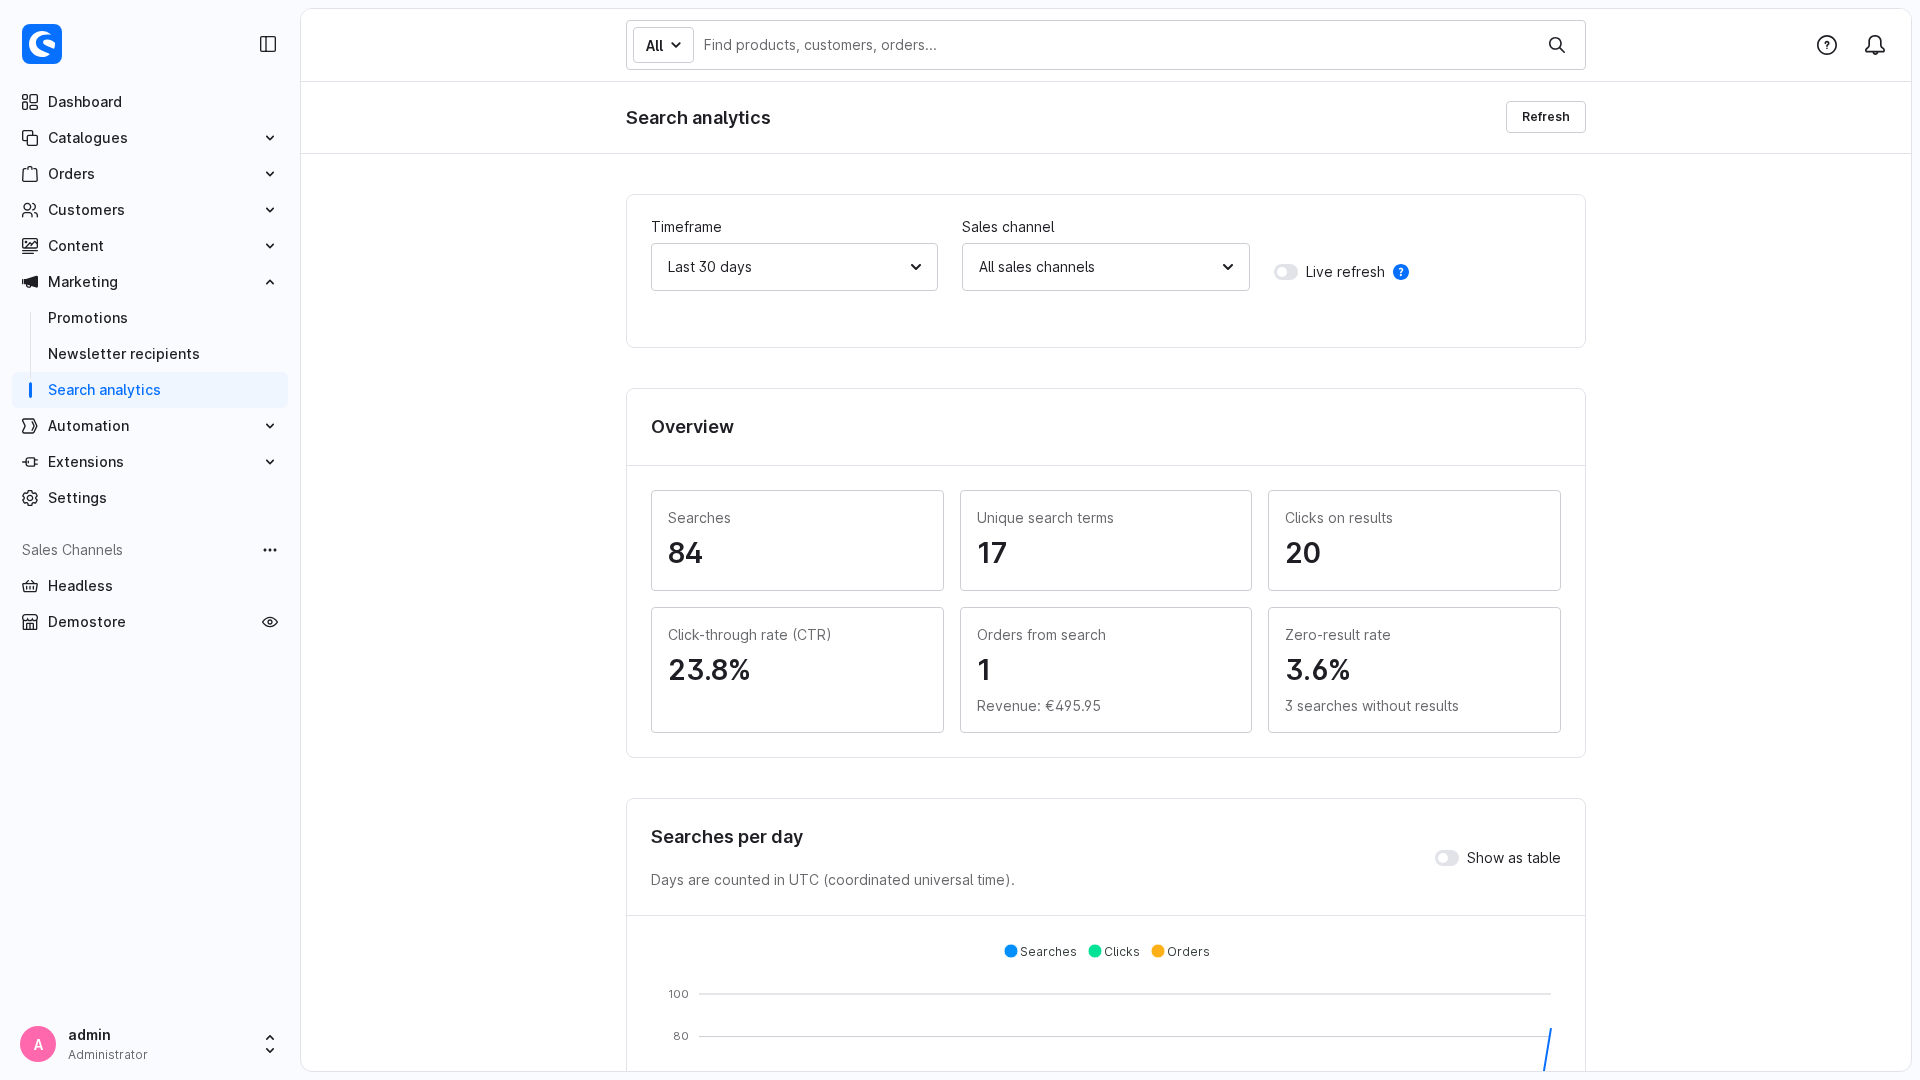Open the notifications bell
The height and width of the screenshot is (1080, 1920).
coord(1875,45)
